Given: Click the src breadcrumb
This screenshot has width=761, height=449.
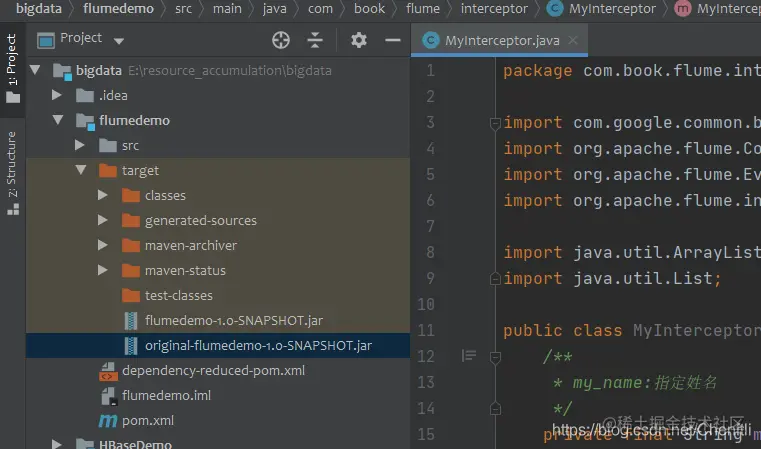Looking at the screenshot, I should 183,9.
